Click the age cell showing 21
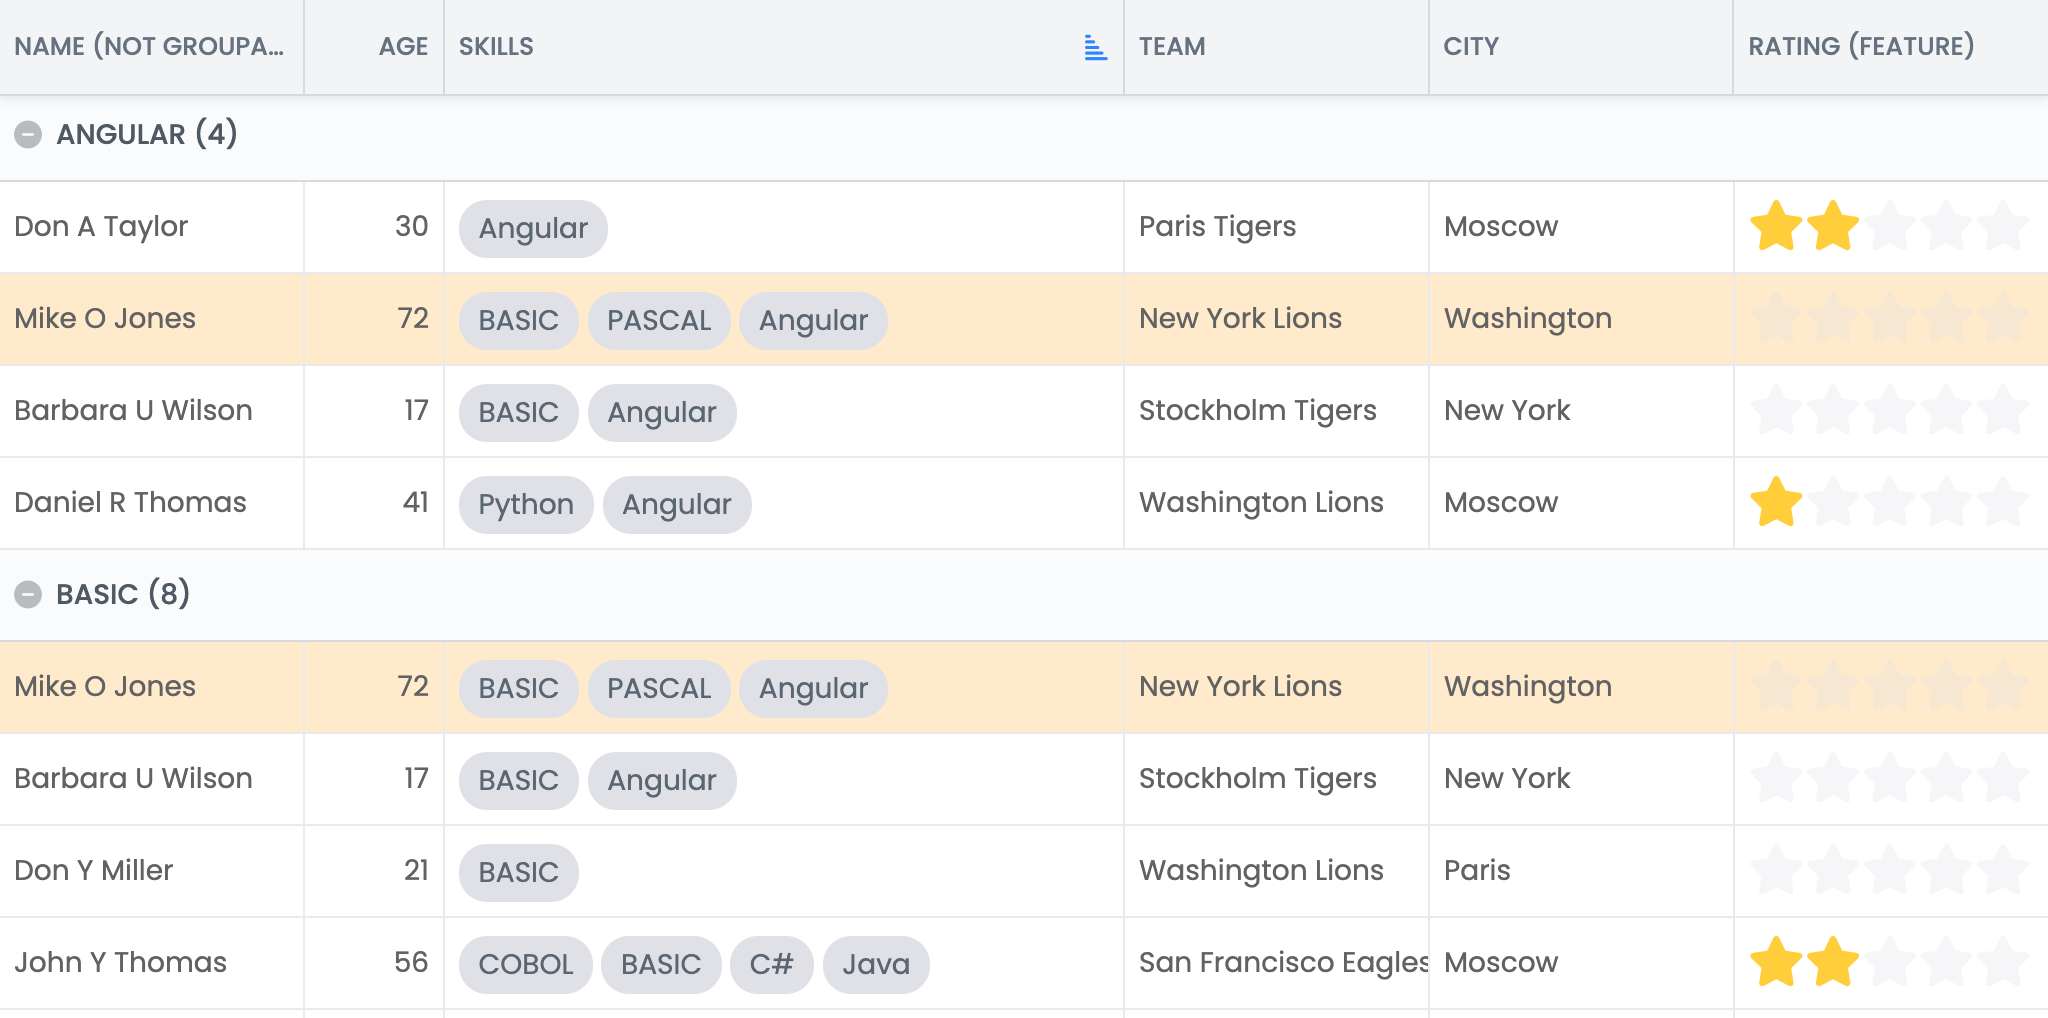Screen dimensions: 2048x1018 tap(374, 871)
